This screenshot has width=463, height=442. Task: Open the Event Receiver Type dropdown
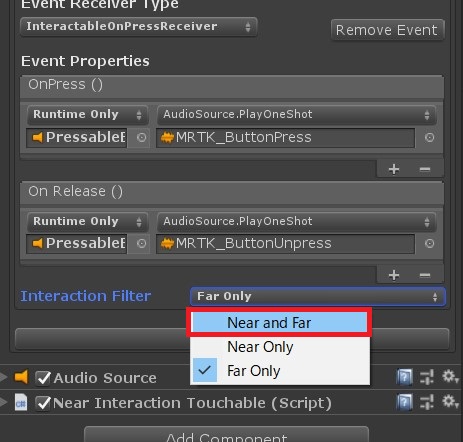[x=138, y=27]
